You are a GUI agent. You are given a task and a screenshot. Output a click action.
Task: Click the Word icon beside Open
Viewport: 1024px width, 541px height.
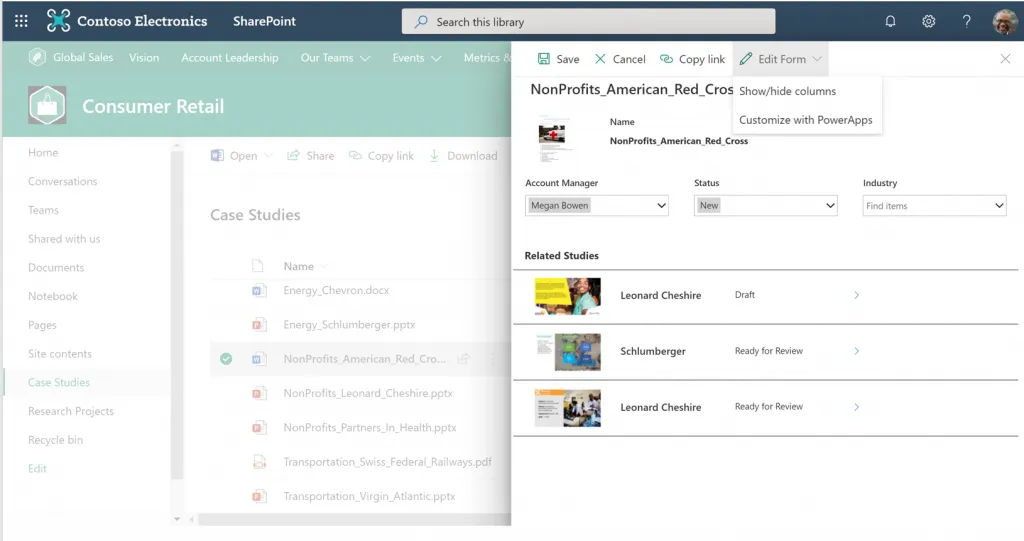[217, 156]
